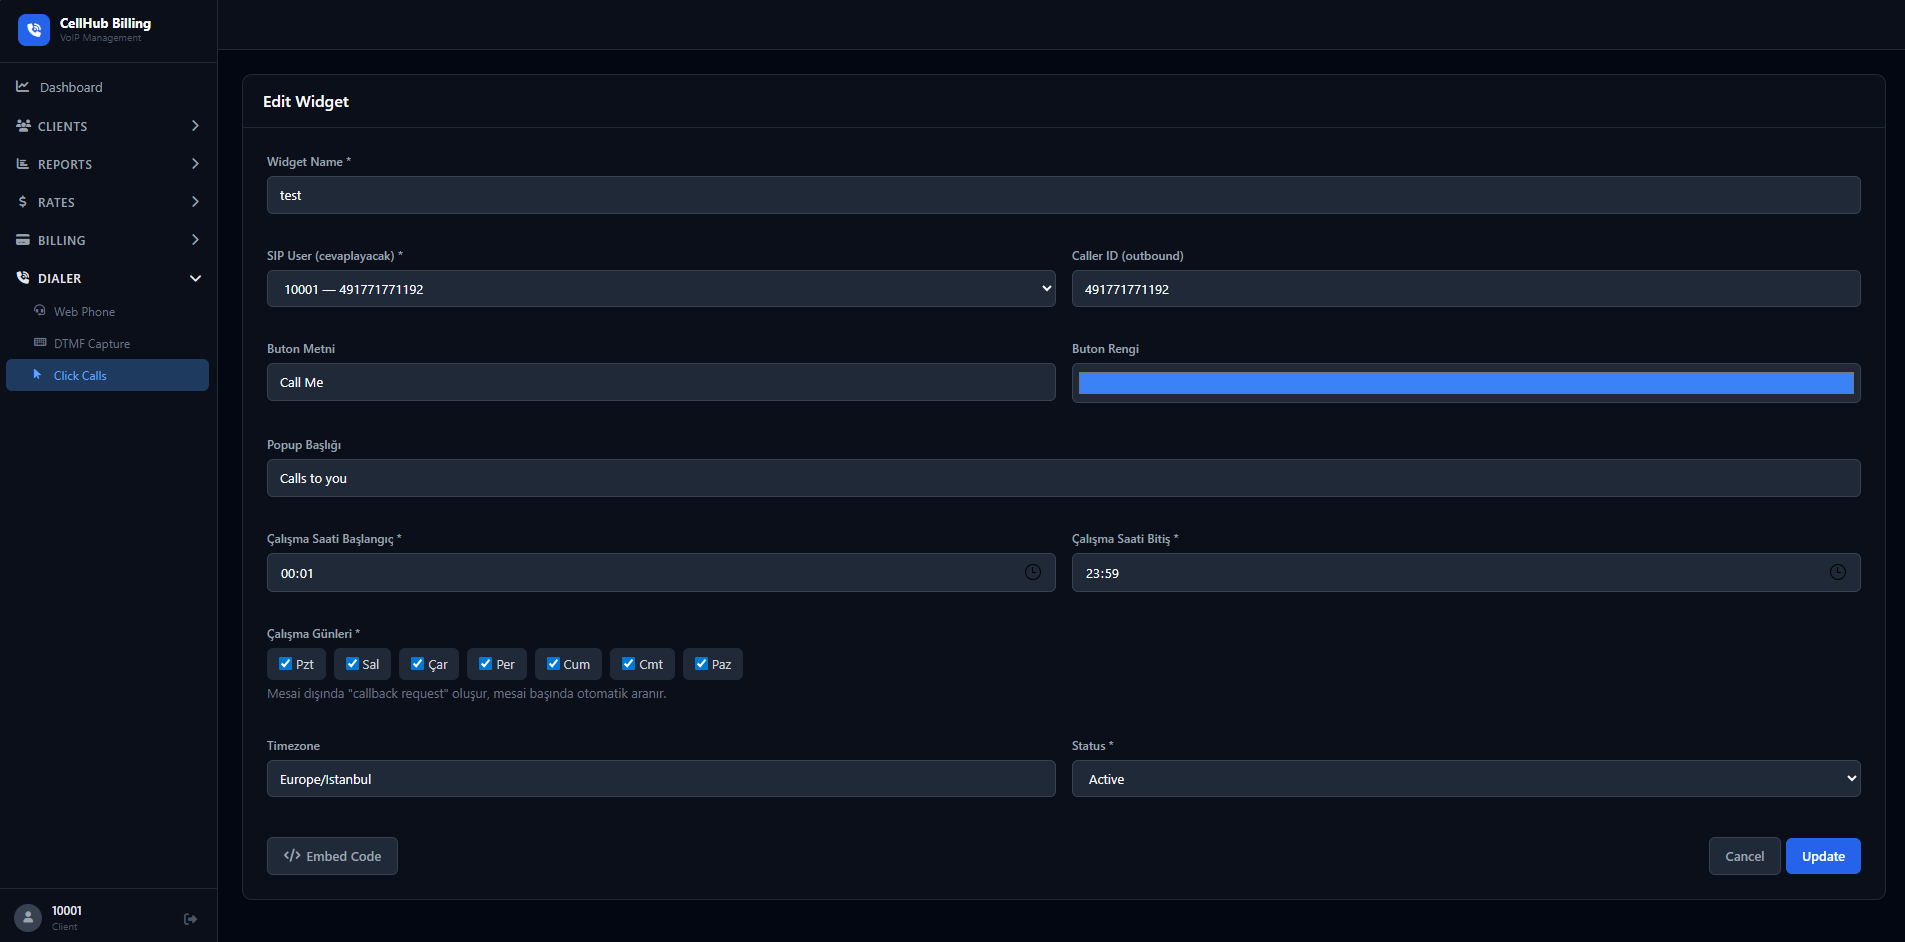Click the 10001 username text at bottom
Screen dimensions: 1905x942
click(x=67, y=910)
